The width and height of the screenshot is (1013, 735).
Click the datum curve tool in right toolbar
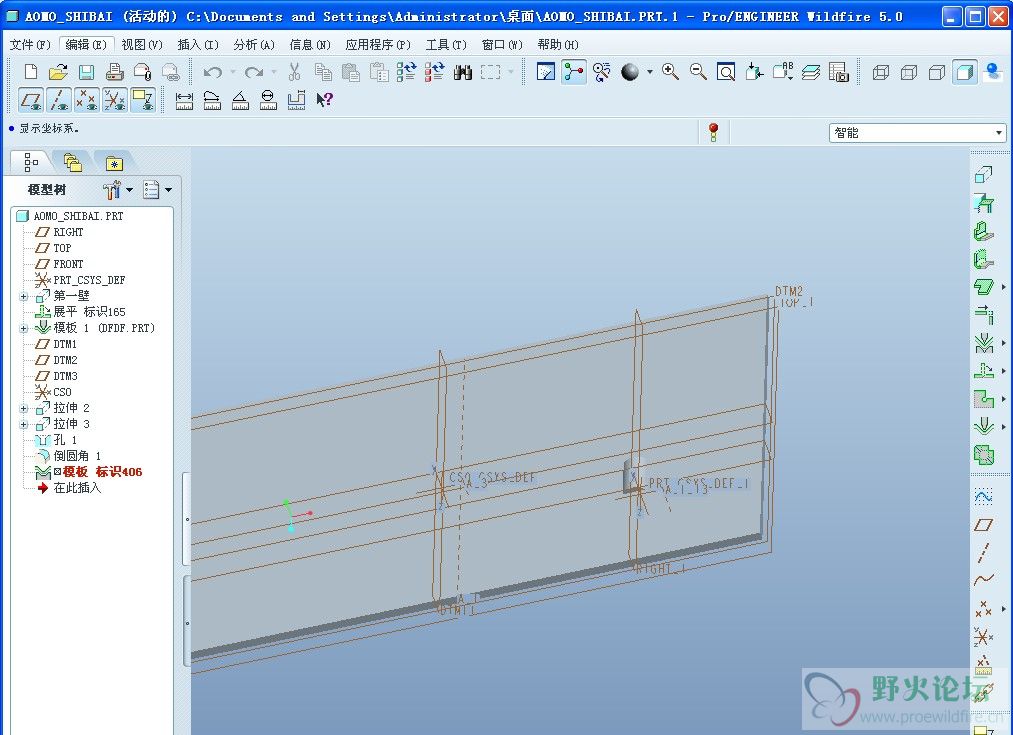[983, 580]
